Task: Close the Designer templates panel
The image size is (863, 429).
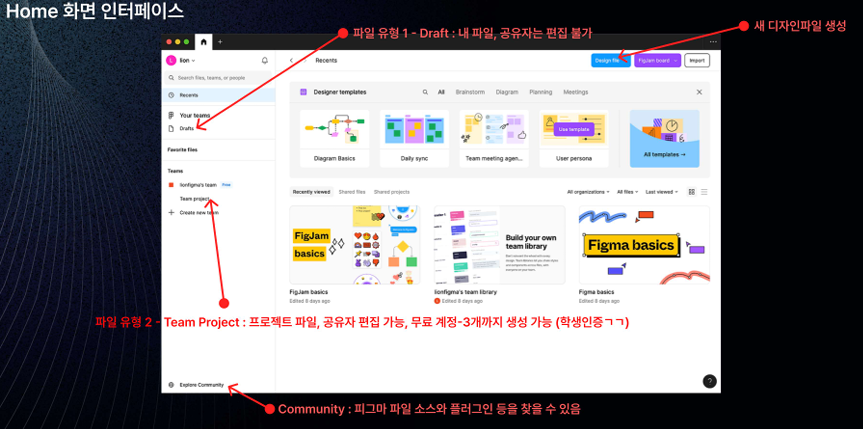Action: 699,92
